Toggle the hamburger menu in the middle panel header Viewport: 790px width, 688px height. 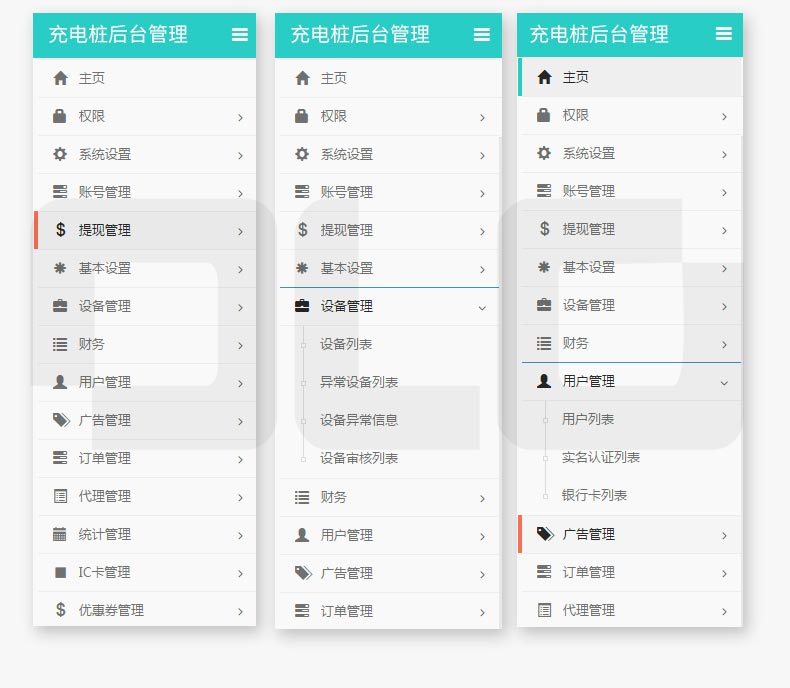coord(482,35)
